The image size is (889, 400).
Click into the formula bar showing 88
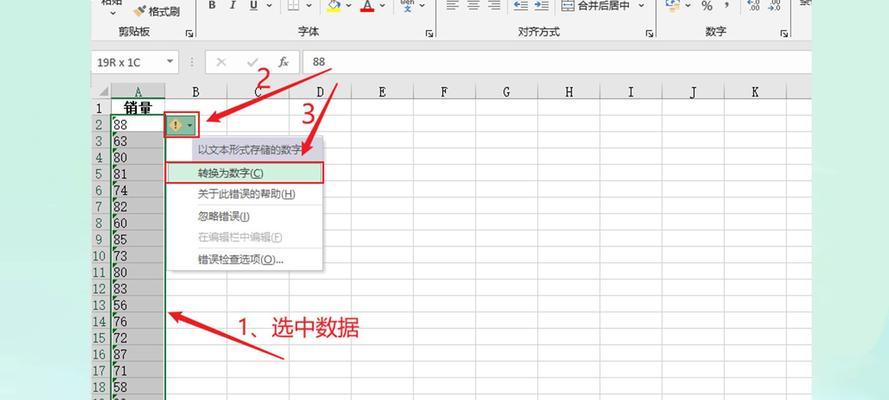point(557,62)
